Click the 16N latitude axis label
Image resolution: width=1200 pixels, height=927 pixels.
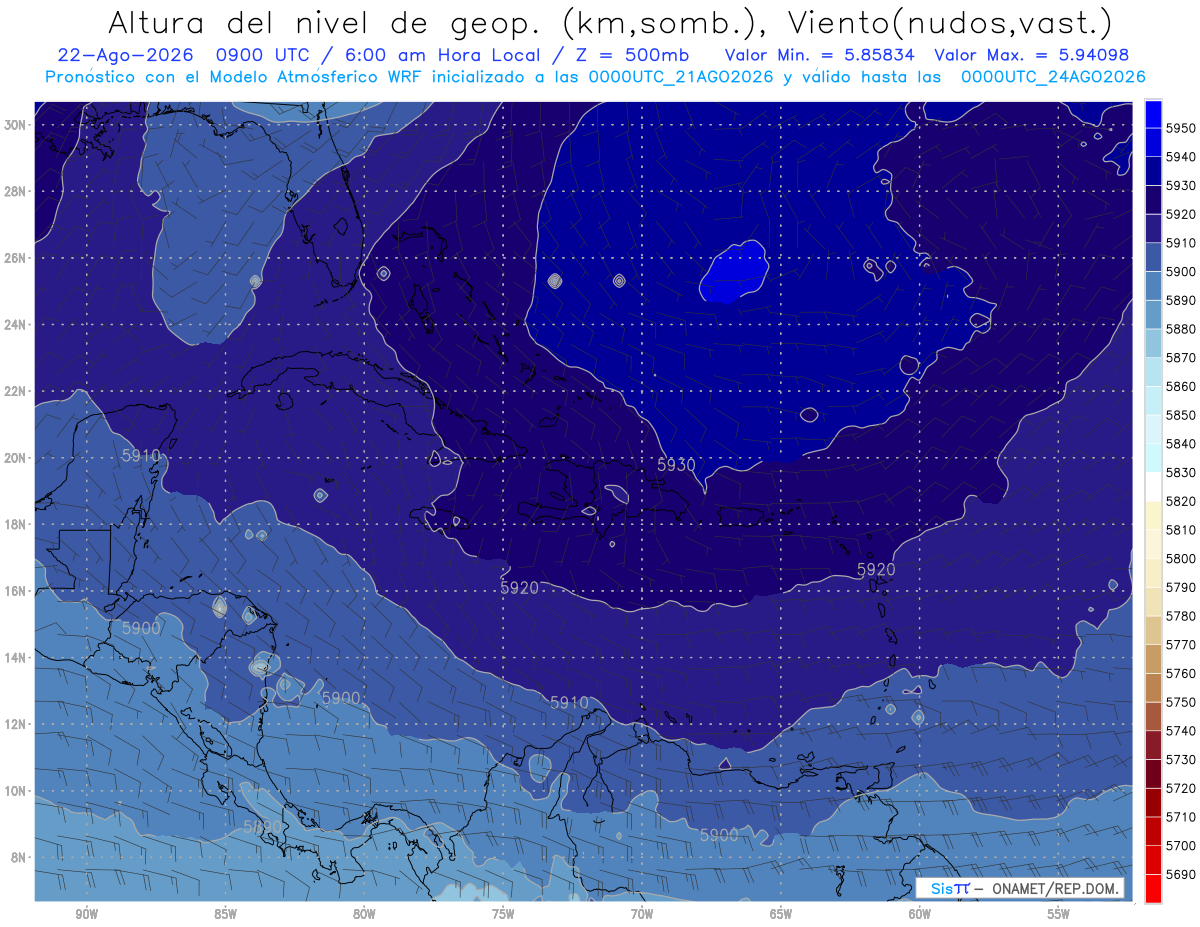[x=15, y=591]
